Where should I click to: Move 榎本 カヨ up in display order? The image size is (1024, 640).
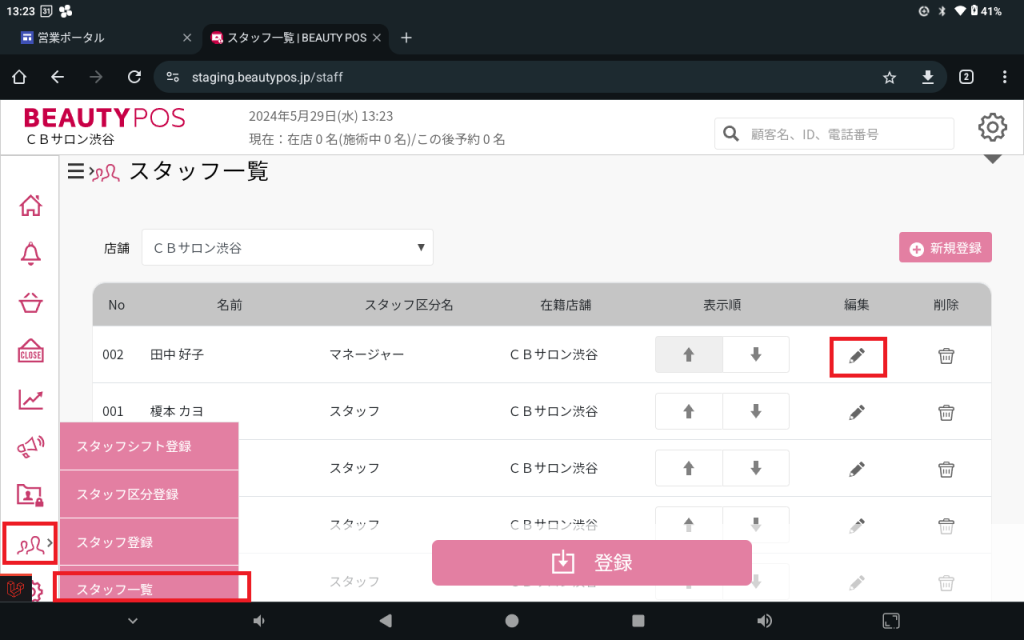[688, 412]
